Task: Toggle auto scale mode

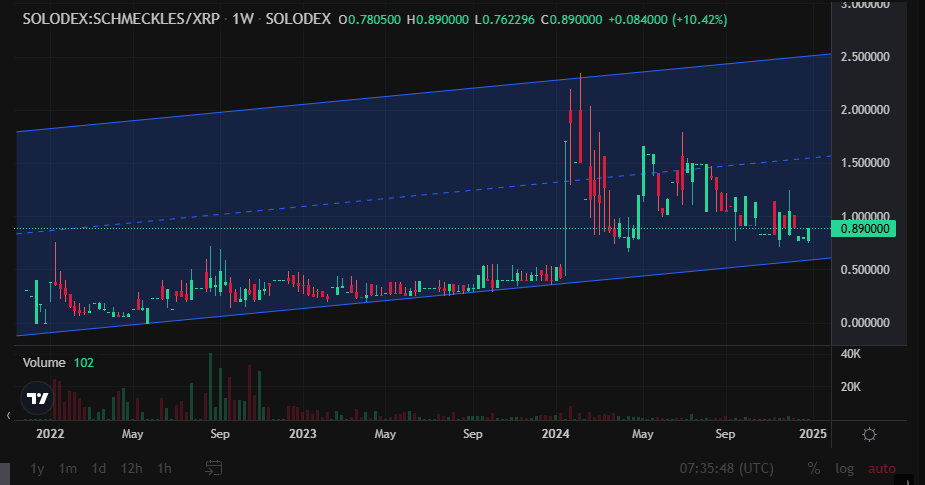Action: click(881, 468)
